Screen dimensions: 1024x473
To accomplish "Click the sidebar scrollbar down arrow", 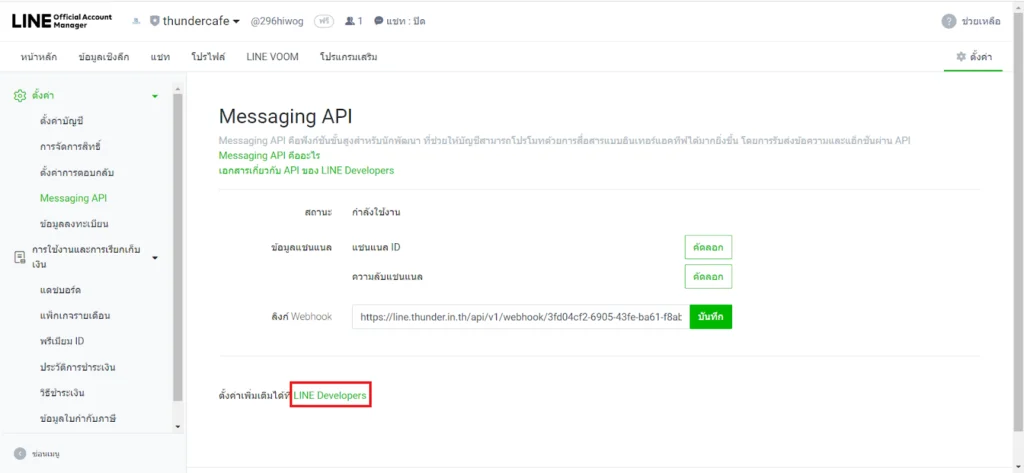I will pyautogui.click(x=178, y=427).
